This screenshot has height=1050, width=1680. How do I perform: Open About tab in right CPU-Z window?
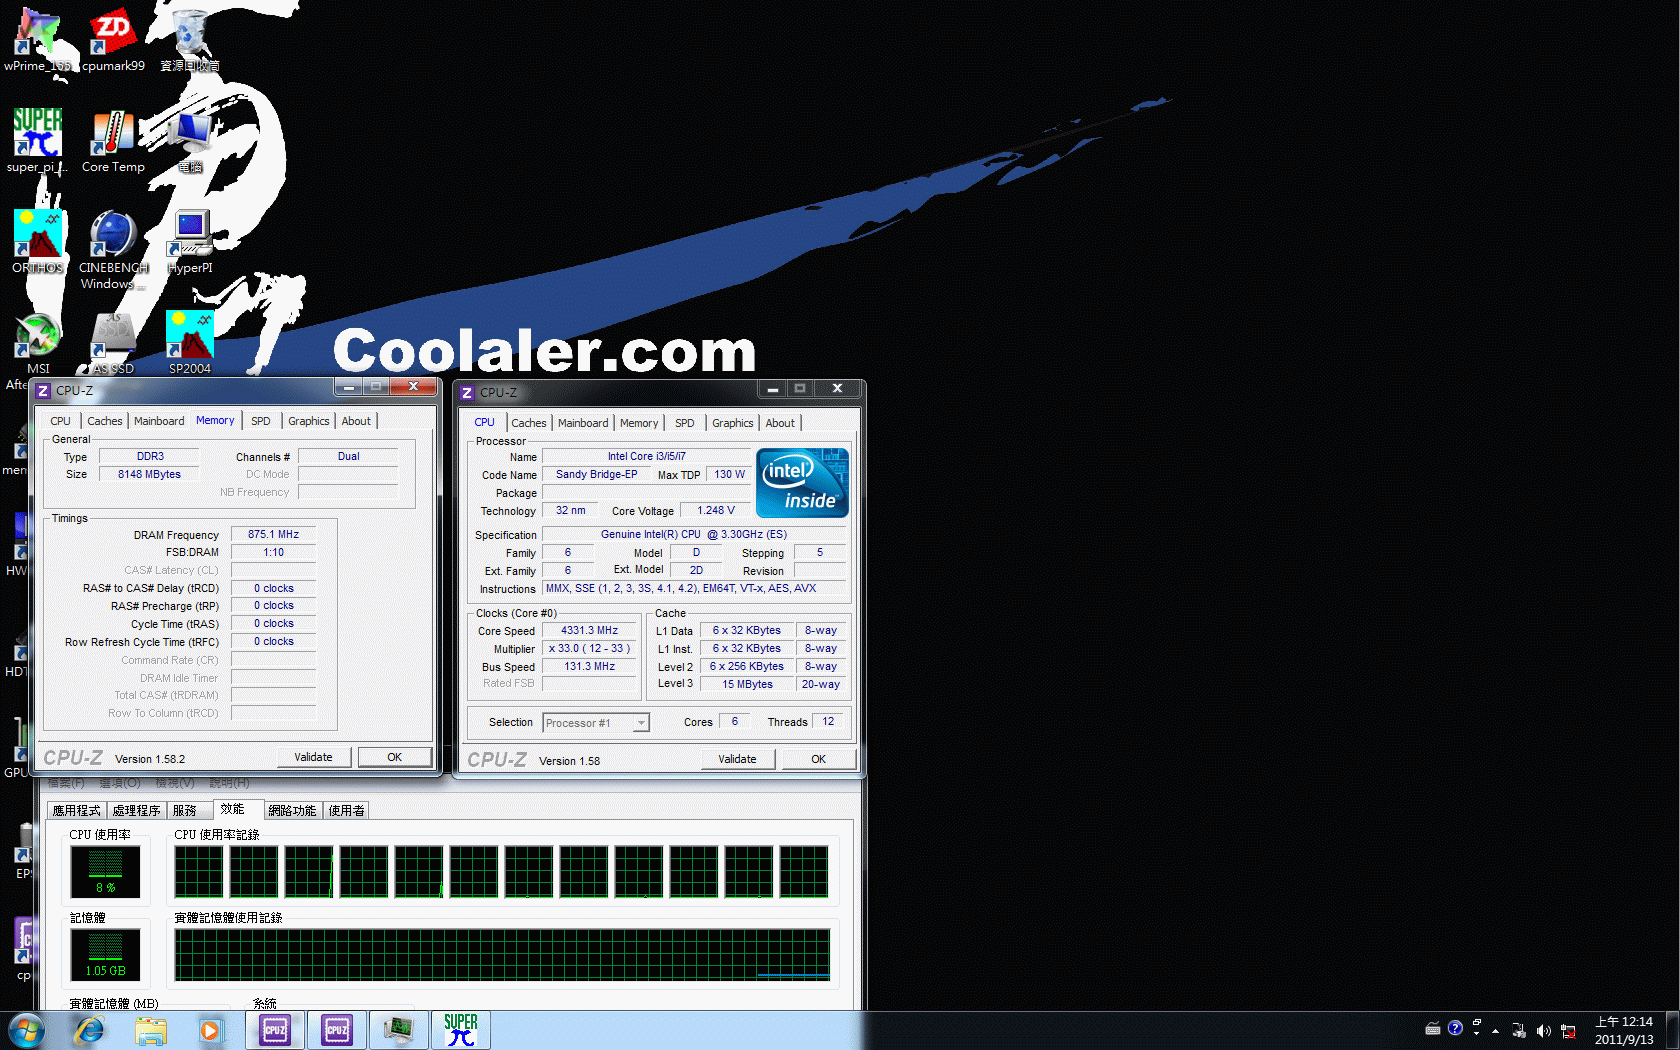coord(780,423)
